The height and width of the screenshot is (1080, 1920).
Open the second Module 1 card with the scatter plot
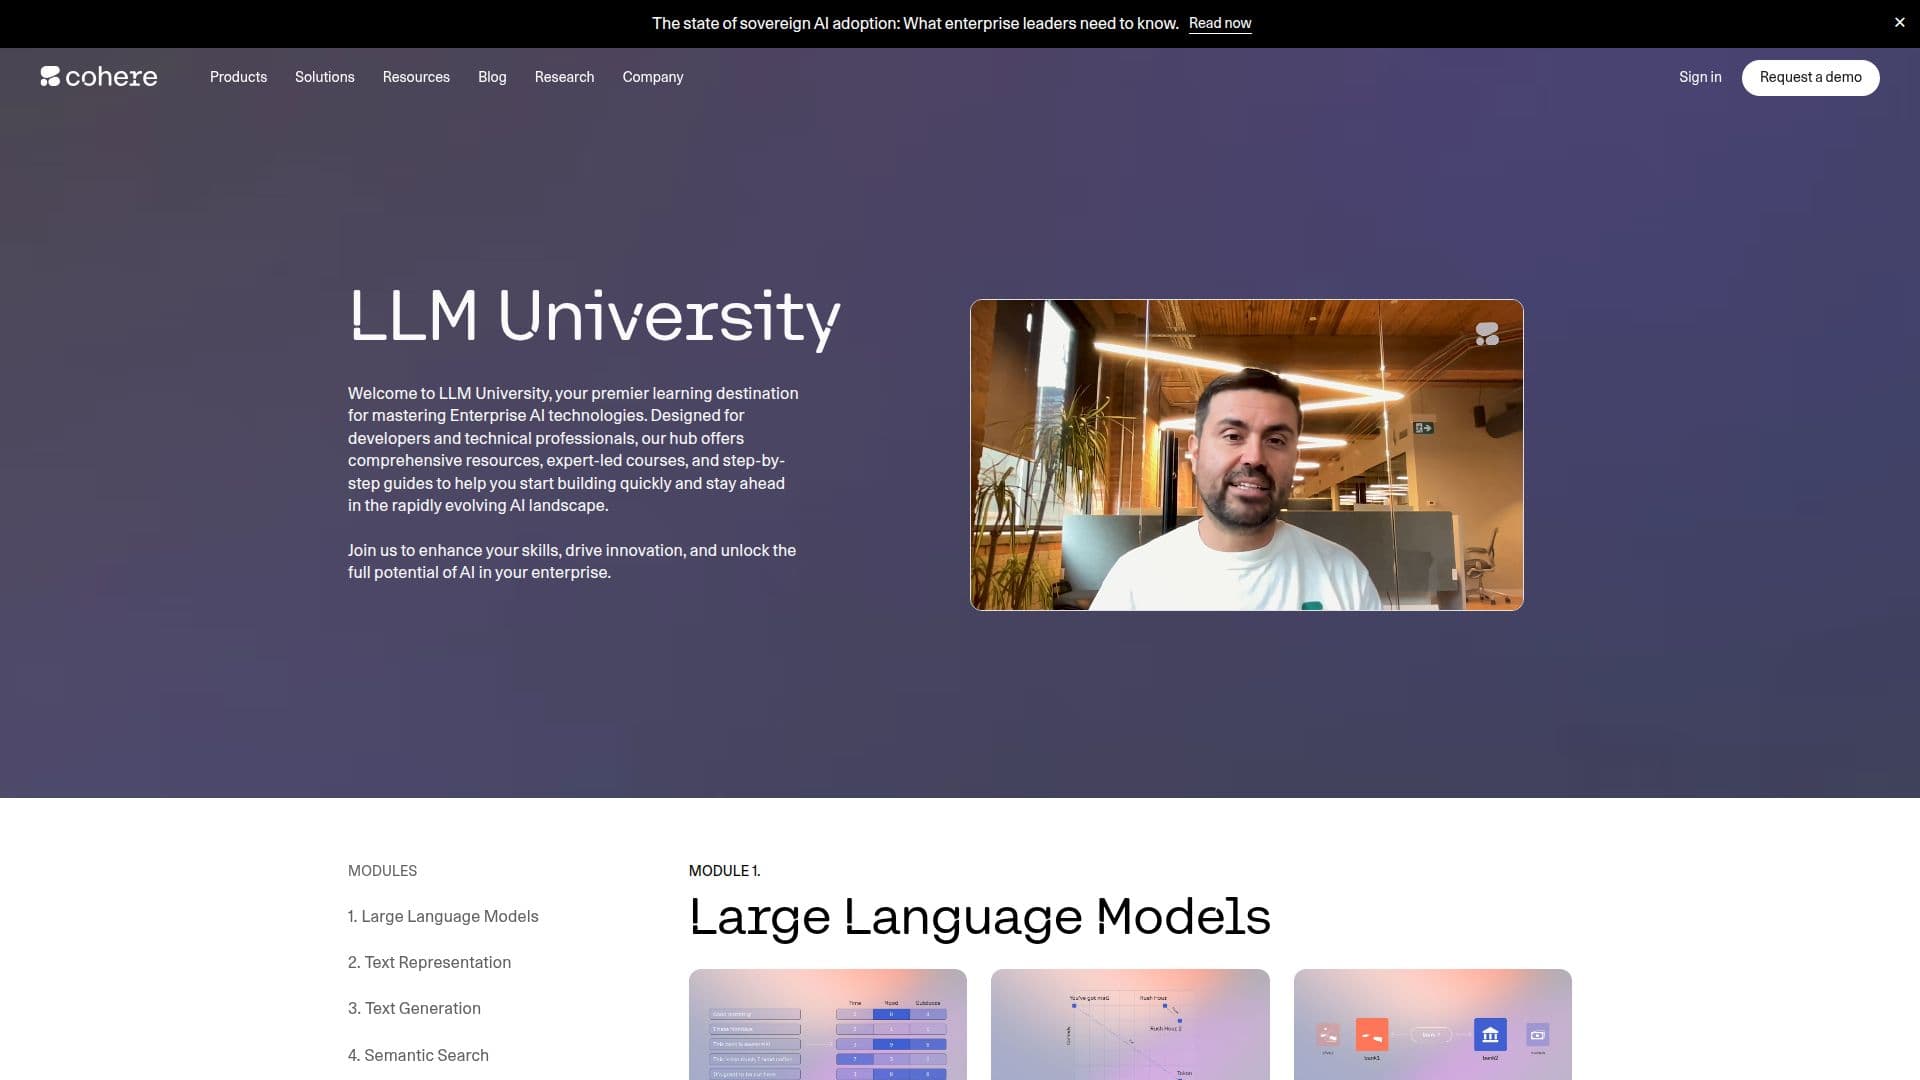(x=1130, y=1024)
